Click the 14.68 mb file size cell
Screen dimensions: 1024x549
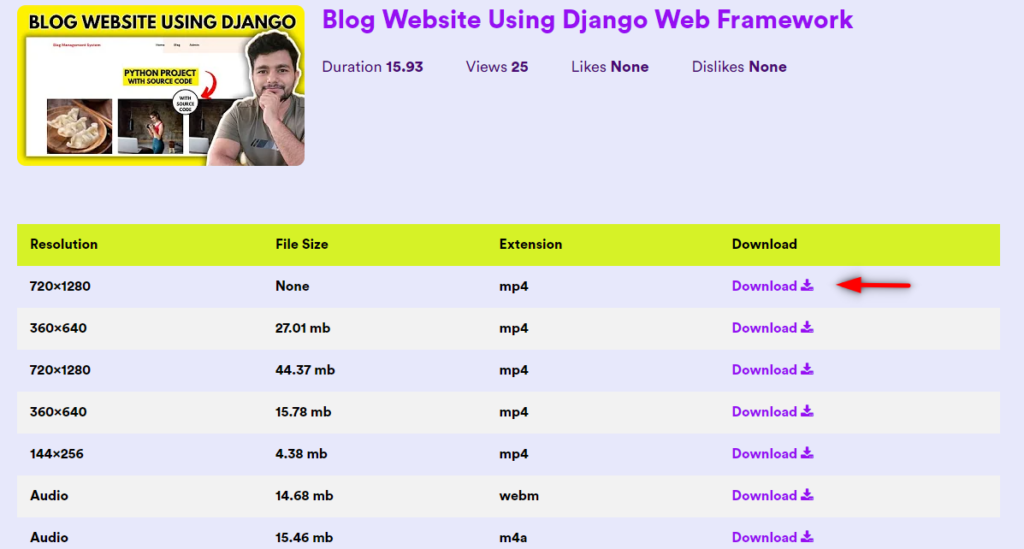pos(304,495)
